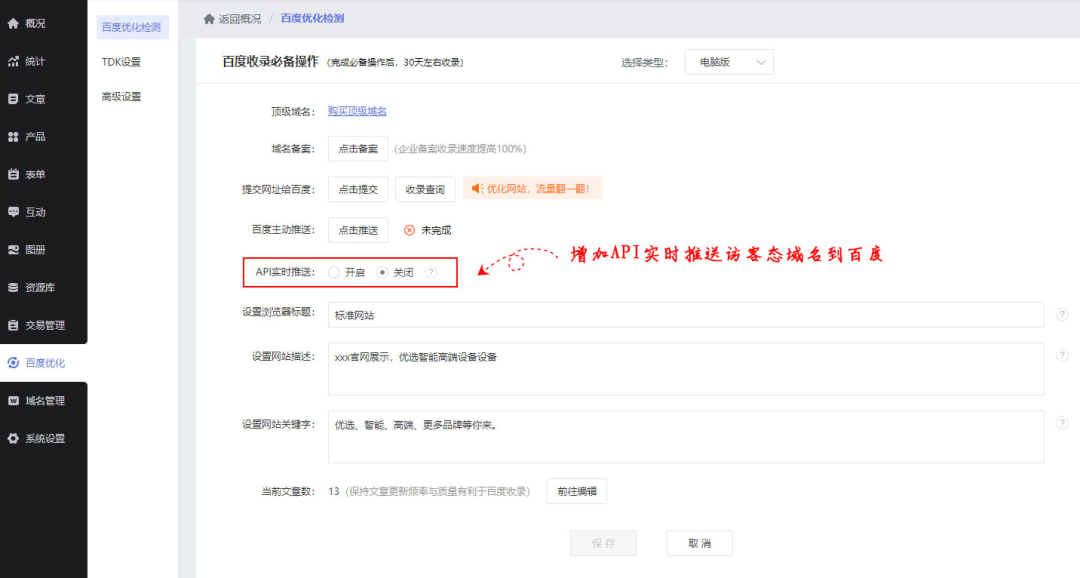1080x578 pixels.
Task: Click the 购买顶级域名 link
Action: (357, 111)
